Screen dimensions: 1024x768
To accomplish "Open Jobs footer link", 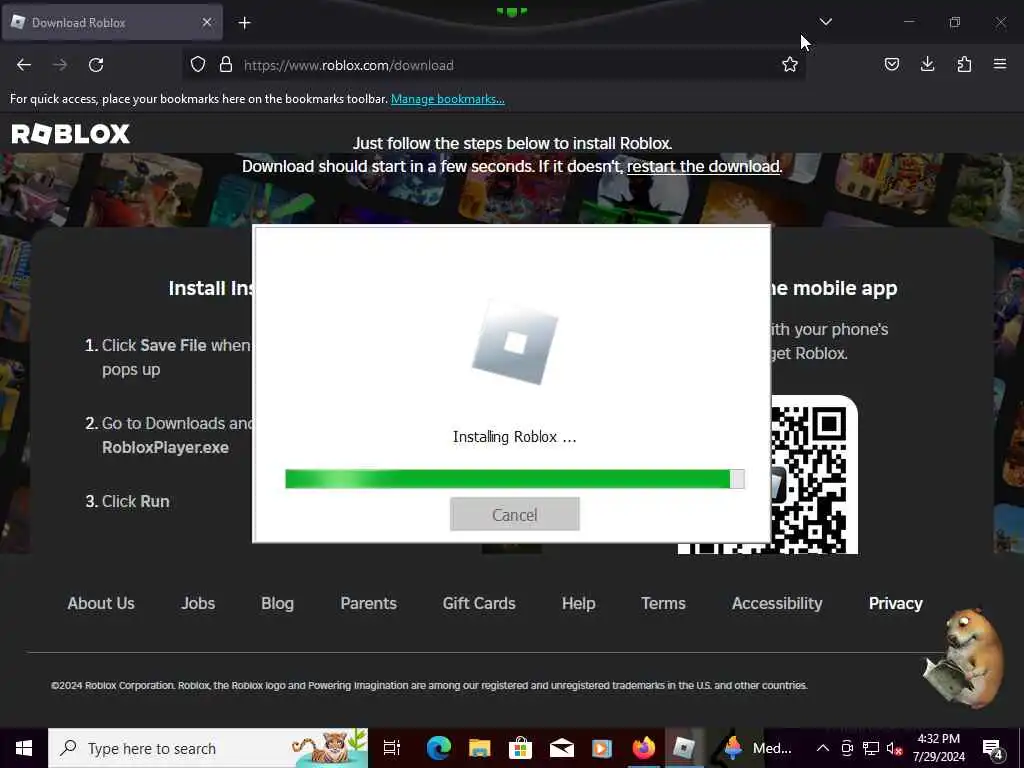I will [198, 603].
